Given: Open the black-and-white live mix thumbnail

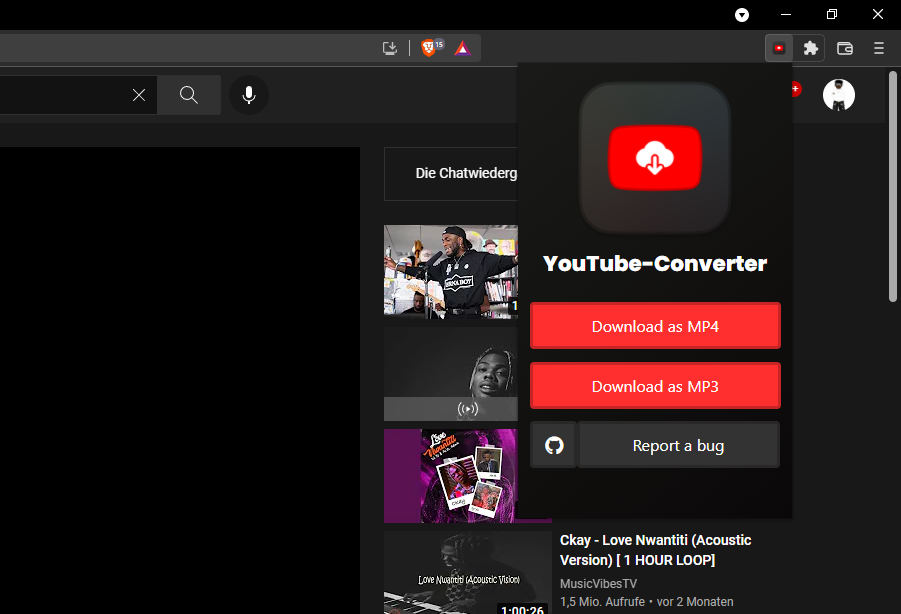Looking at the screenshot, I should 451,374.
